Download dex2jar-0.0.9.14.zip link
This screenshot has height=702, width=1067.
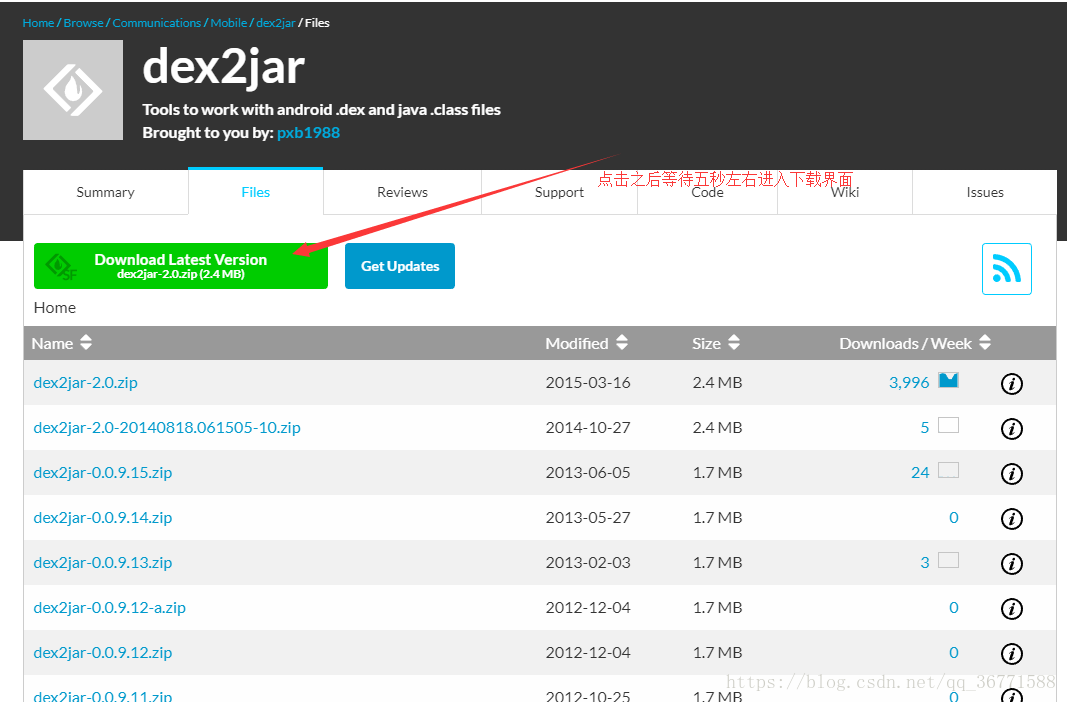tap(103, 517)
